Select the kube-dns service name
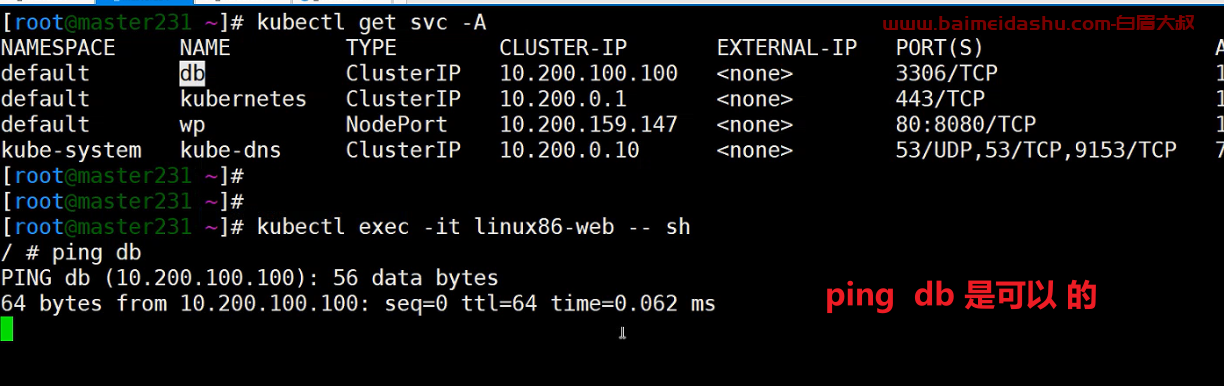This screenshot has height=386, width=1224. point(230,150)
